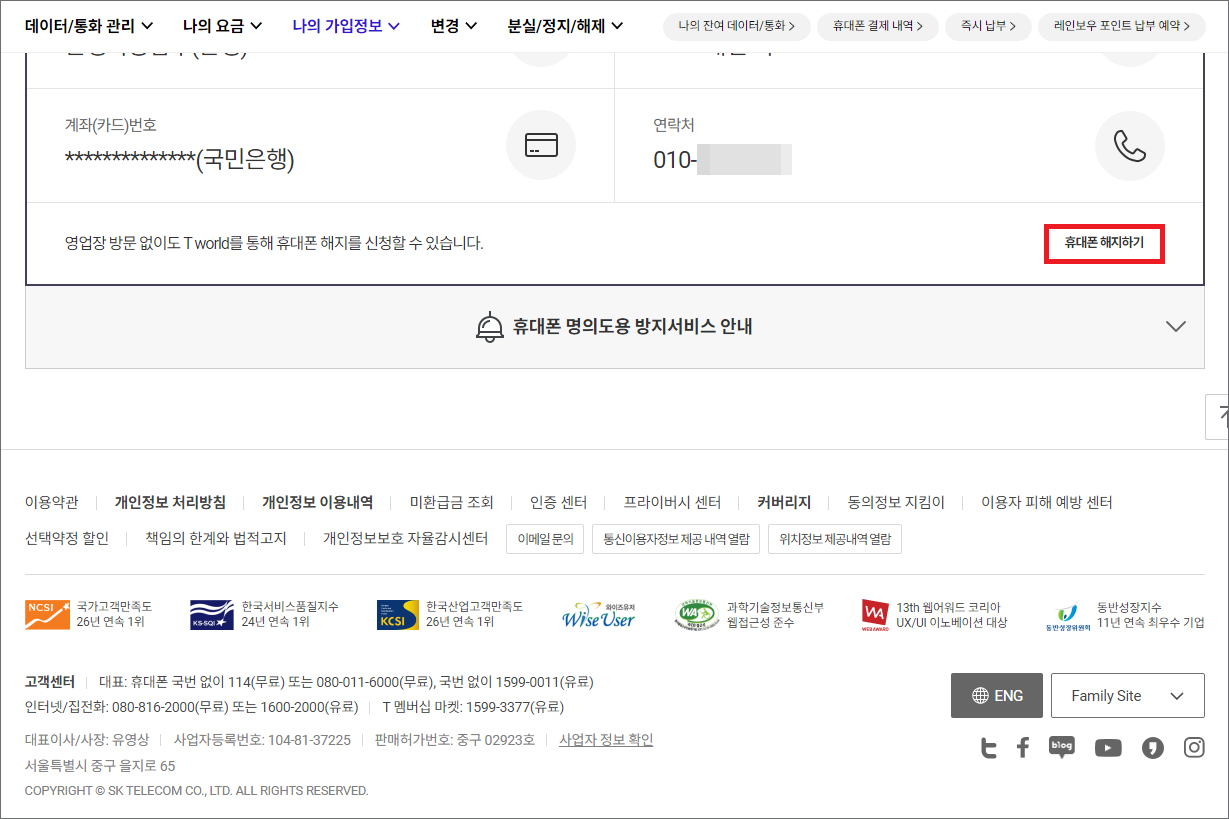Open the YouTube social icon
1229x819 pixels.
(x=1108, y=748)
